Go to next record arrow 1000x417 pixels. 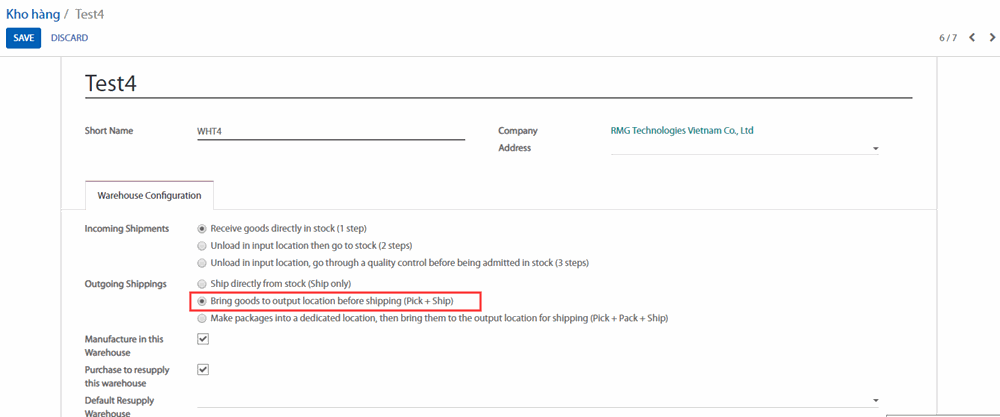[x=991, y=38]
